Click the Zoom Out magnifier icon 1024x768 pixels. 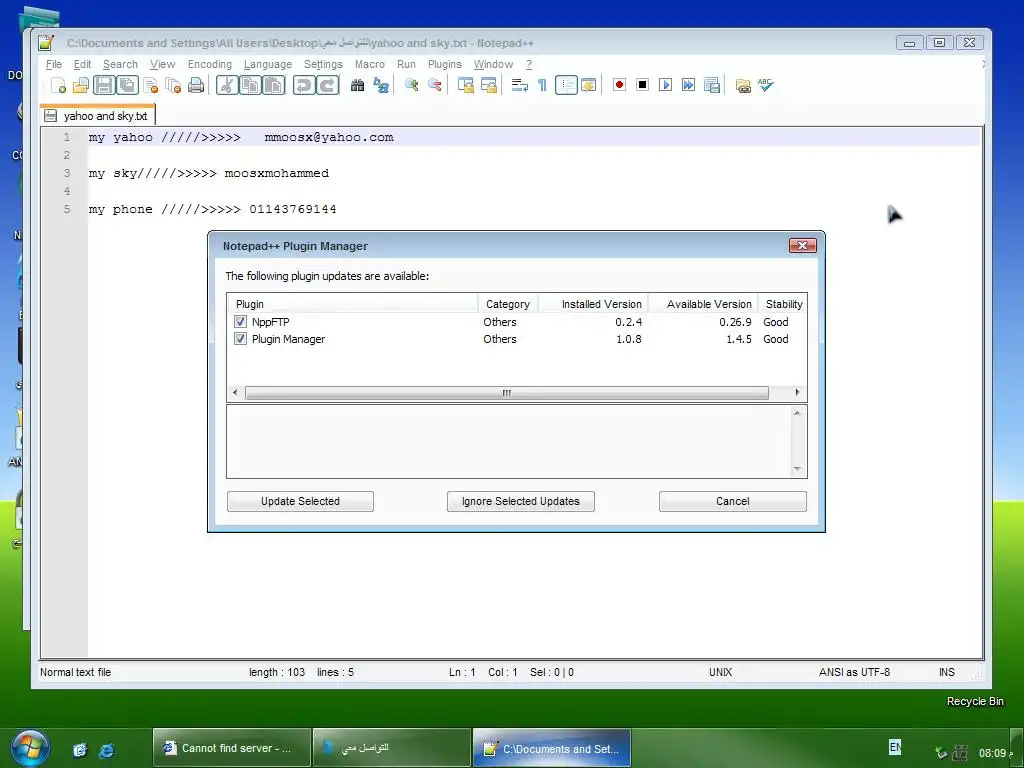(434, 86)
